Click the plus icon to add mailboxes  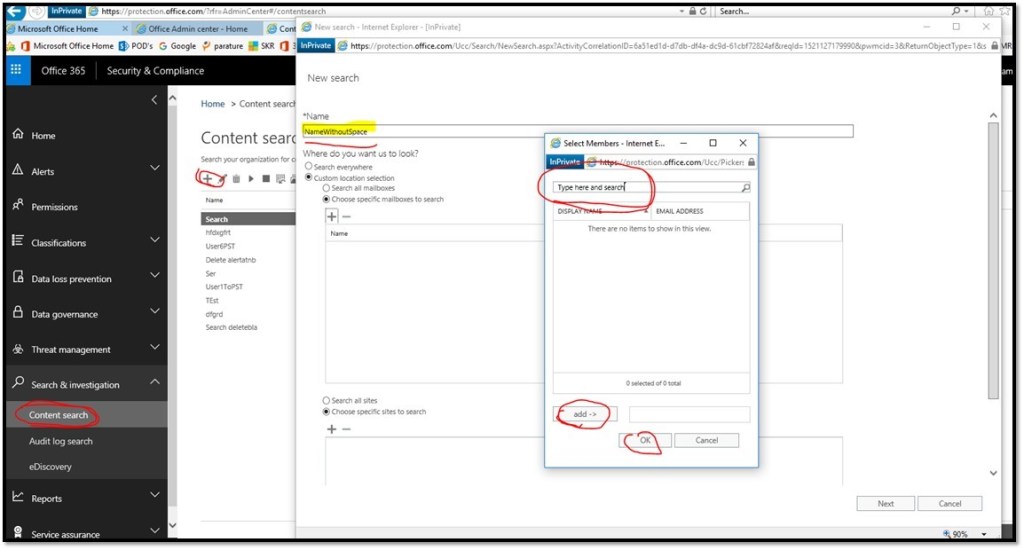pyautogui.click(x=332, y=216)
